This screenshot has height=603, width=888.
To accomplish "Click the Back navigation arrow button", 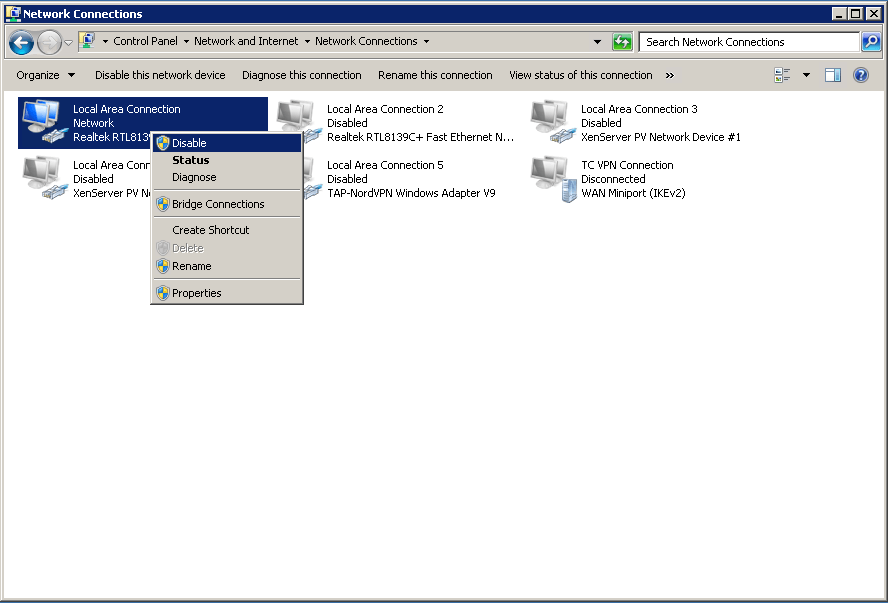I will (x=21, y=42).
